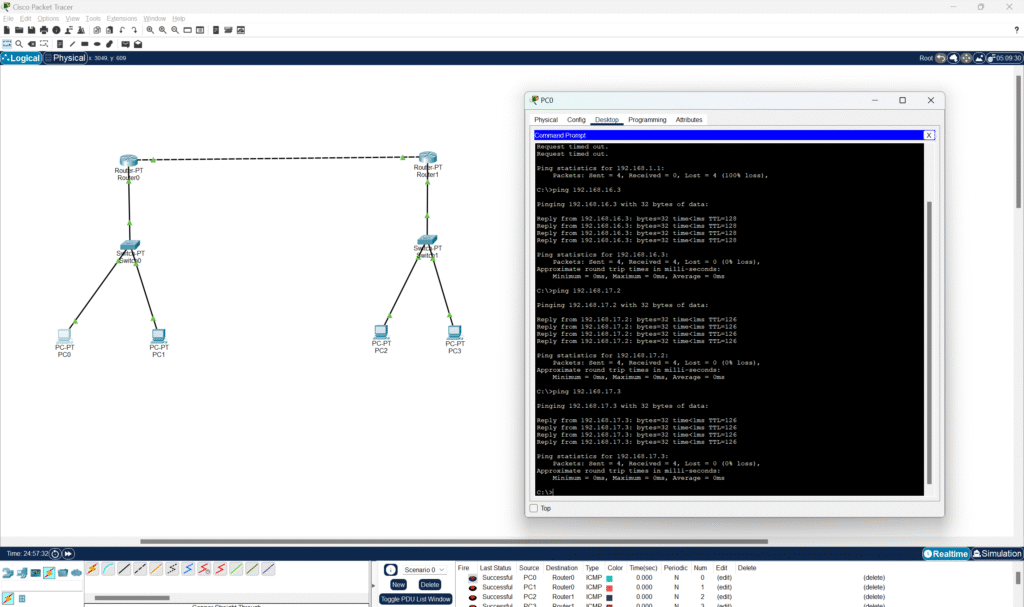Click the Command Prompt vertical scrollbar
The height and width of the screenshot is (607, 1024).
click(x=929, y=343)
